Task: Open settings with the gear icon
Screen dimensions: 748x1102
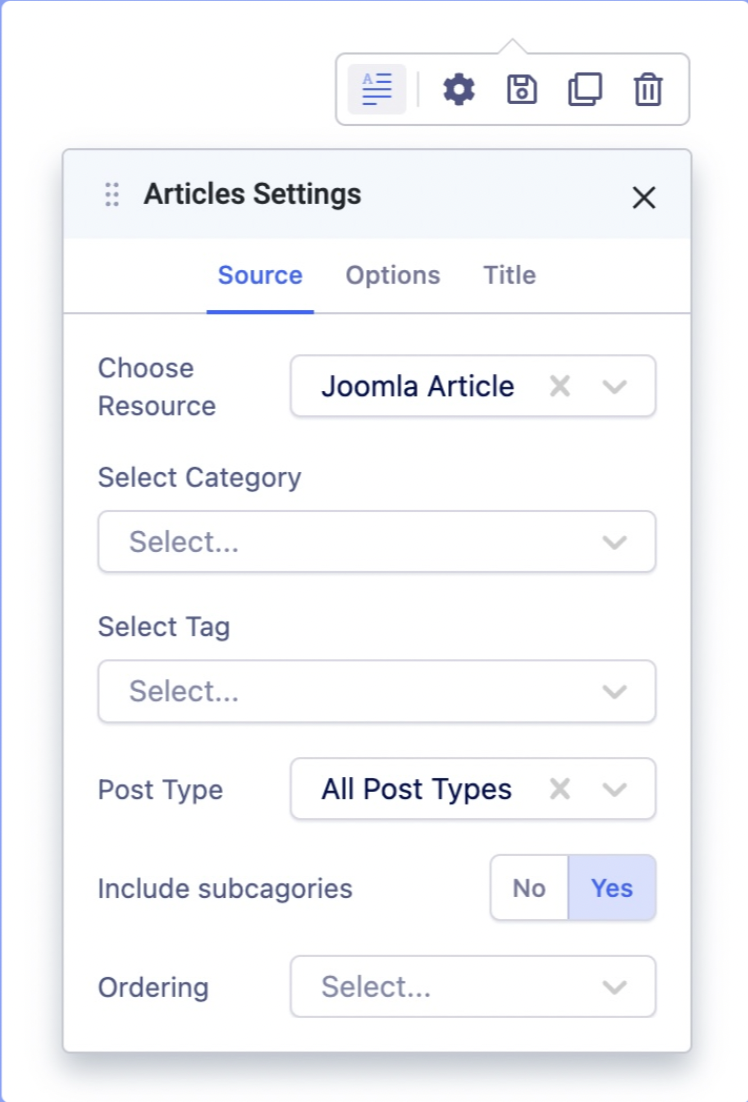Action: coord(459,89)
